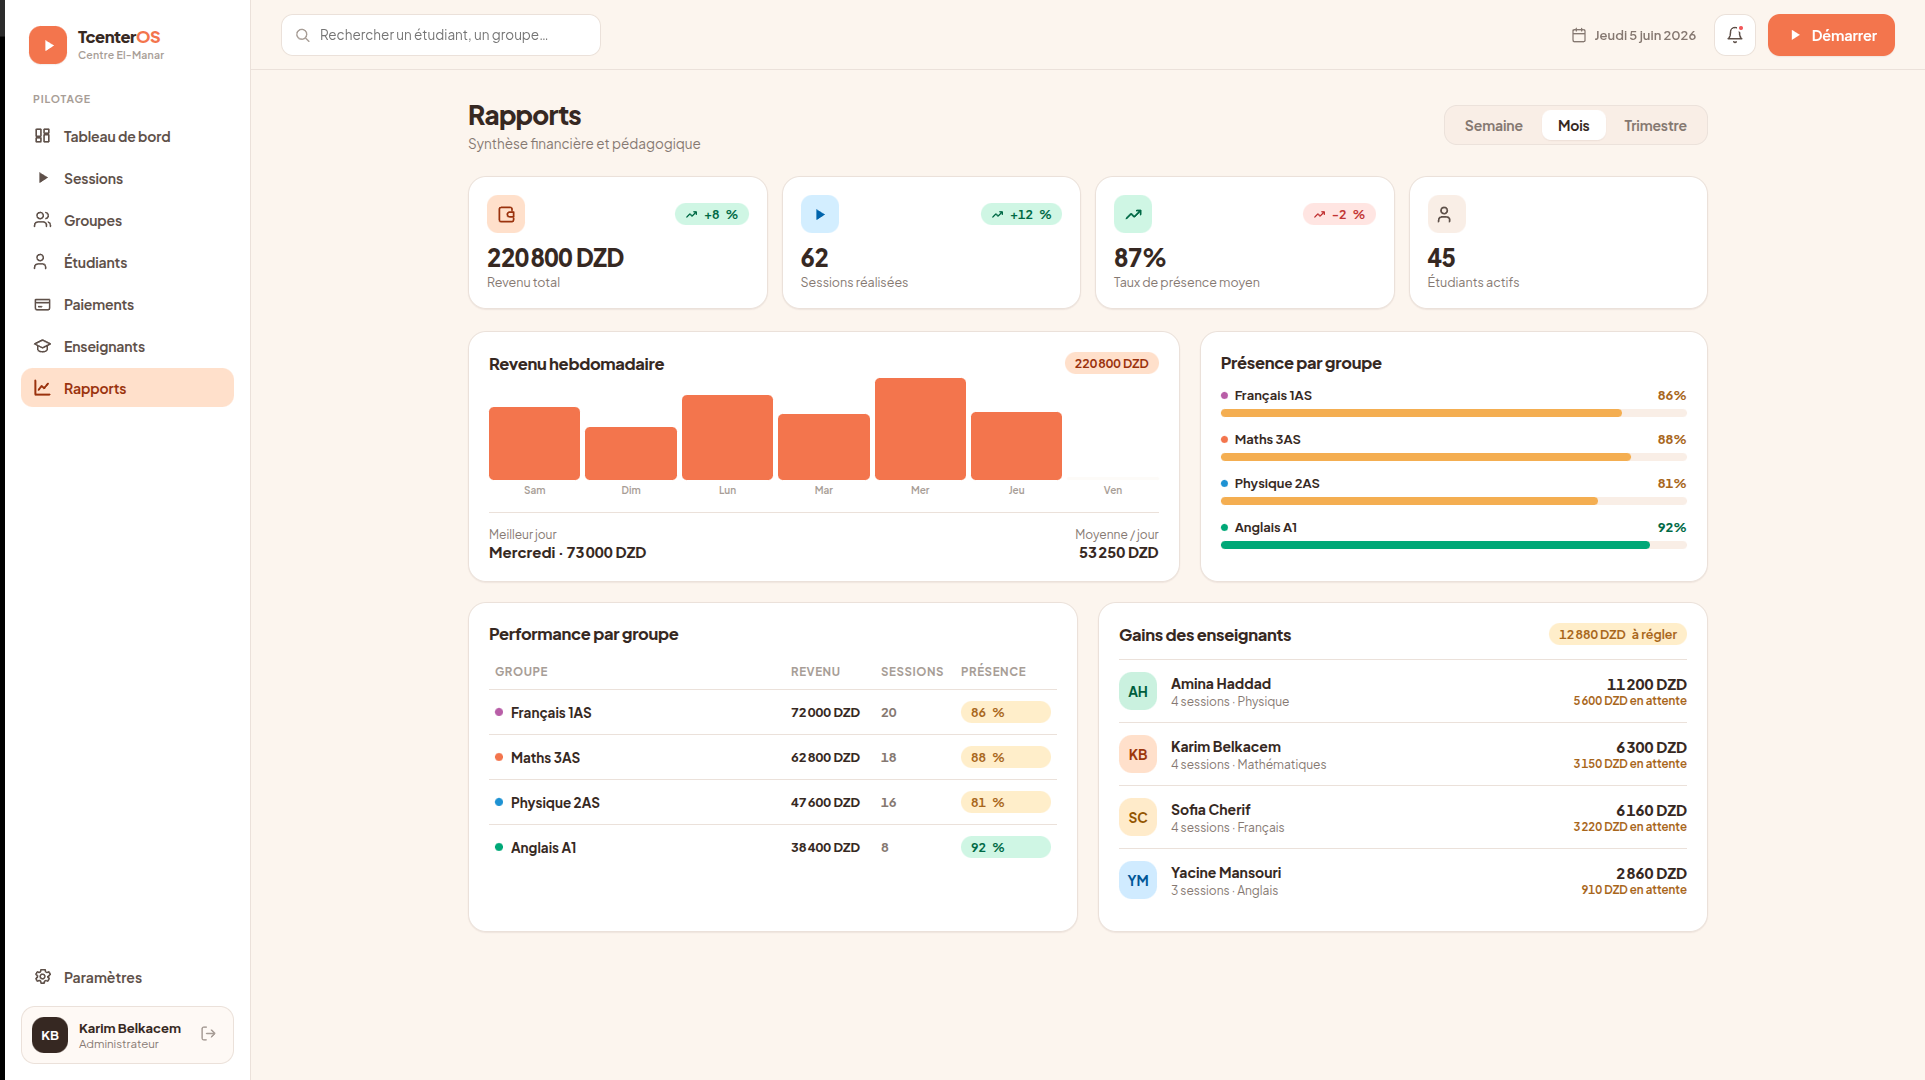Viewport: 1925px width, 1080px height.
Task: Open the Groupes page
Action: pos(127,220)
